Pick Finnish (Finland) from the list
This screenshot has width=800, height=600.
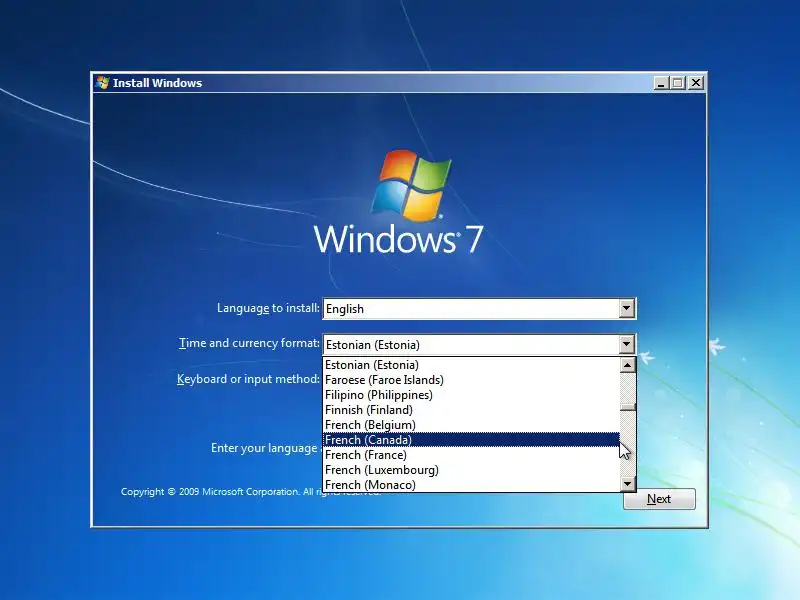pos(471,410)
